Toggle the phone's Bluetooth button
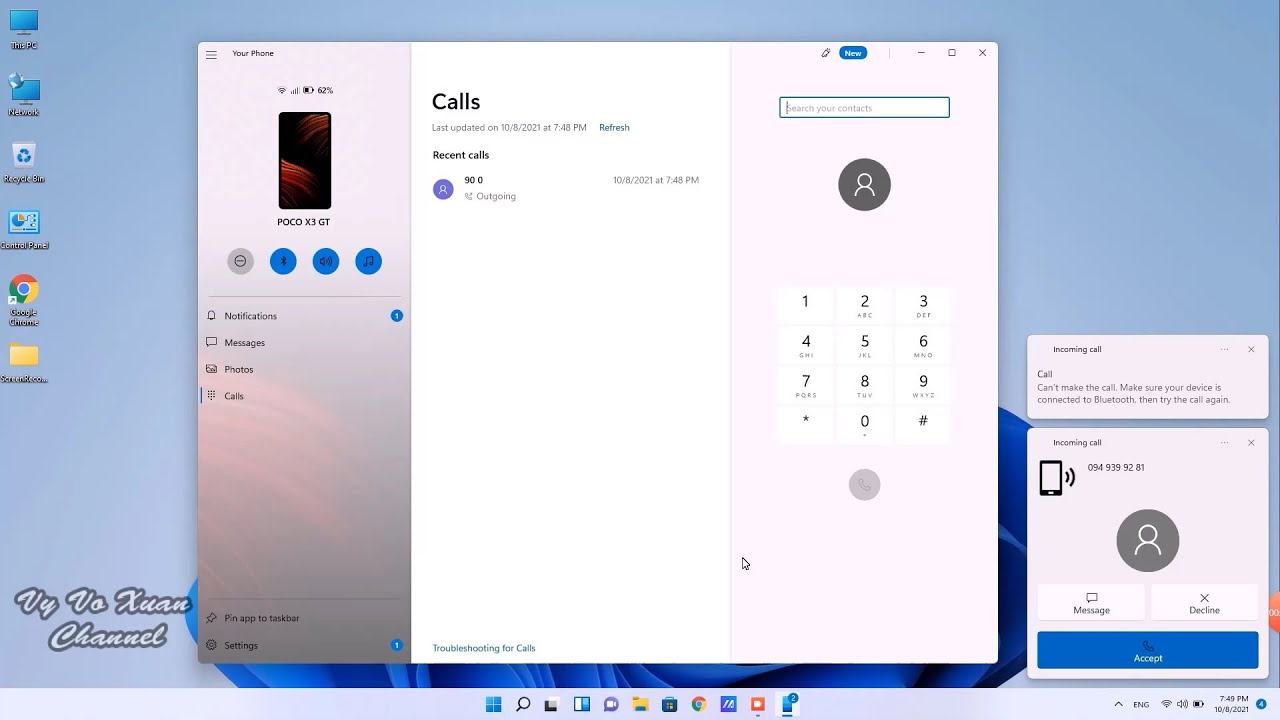Screen dimensions: 1280x720 (283, 261)
